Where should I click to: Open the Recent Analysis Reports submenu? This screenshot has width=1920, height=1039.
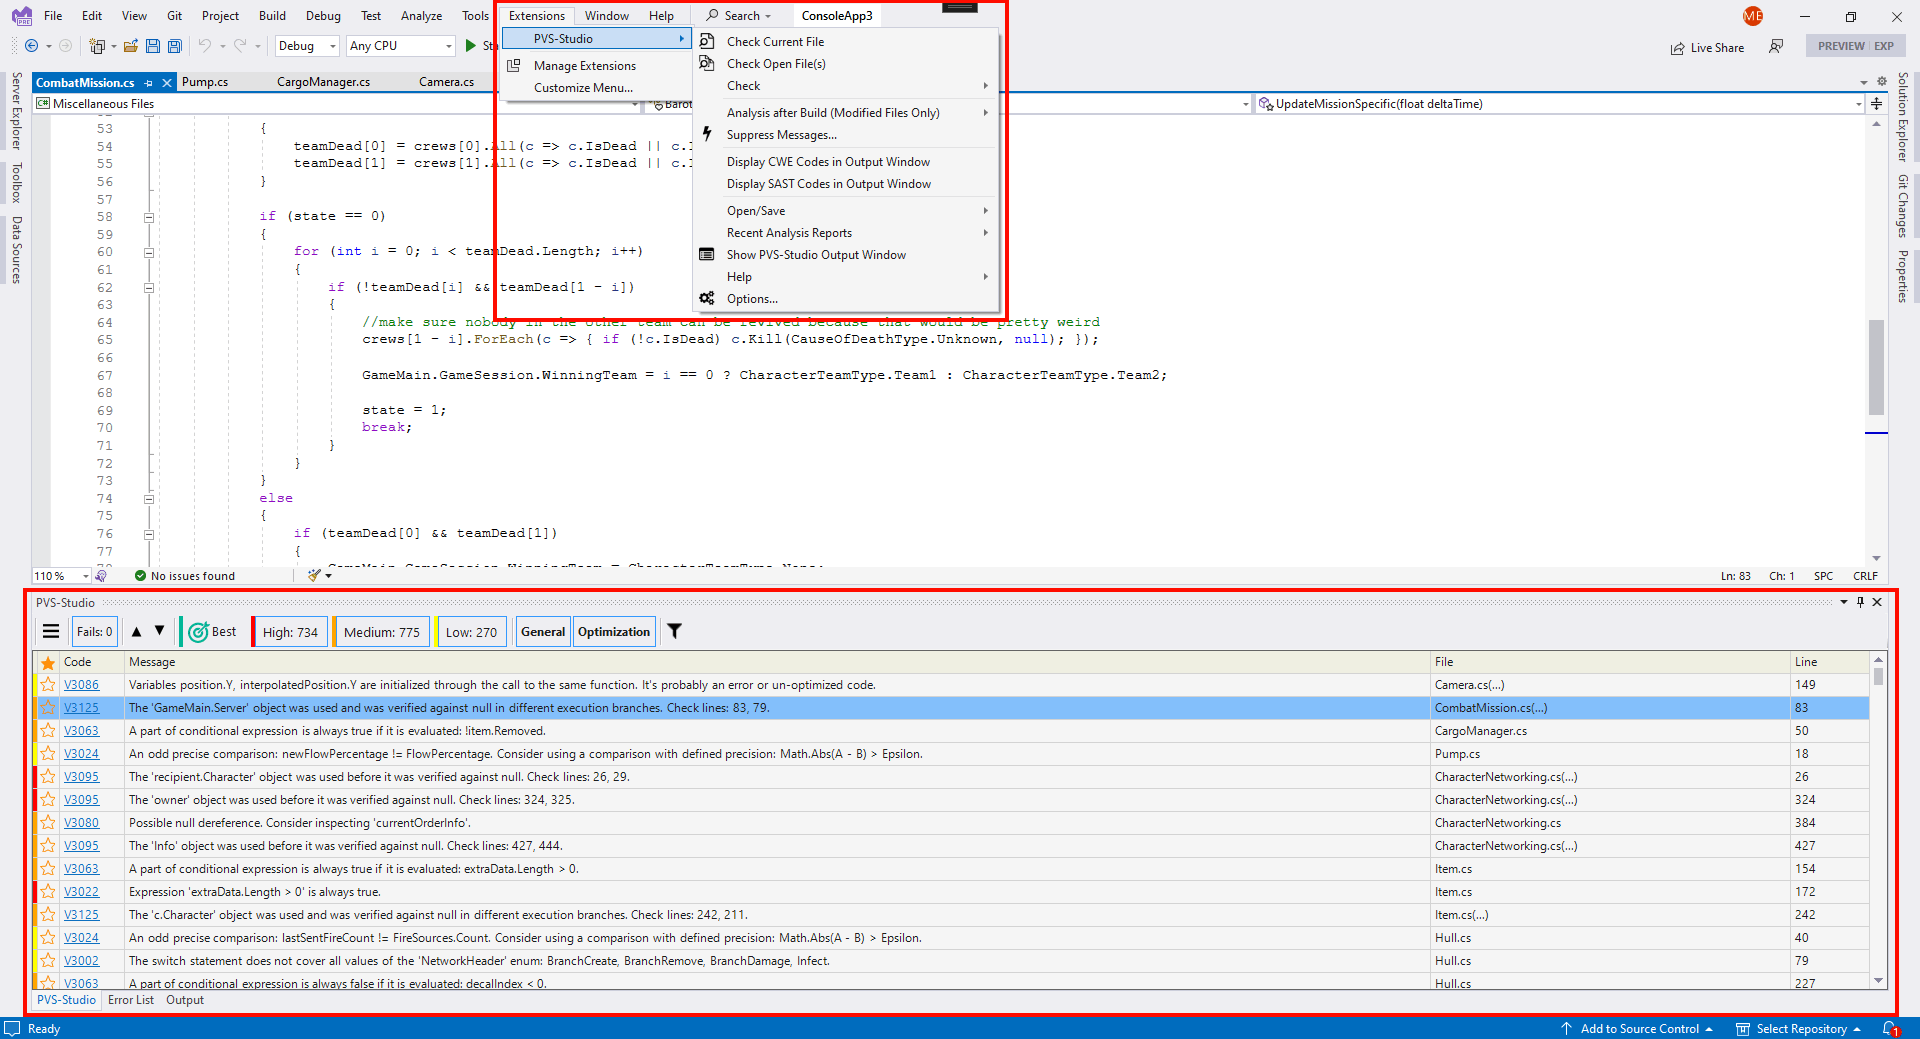847,233
